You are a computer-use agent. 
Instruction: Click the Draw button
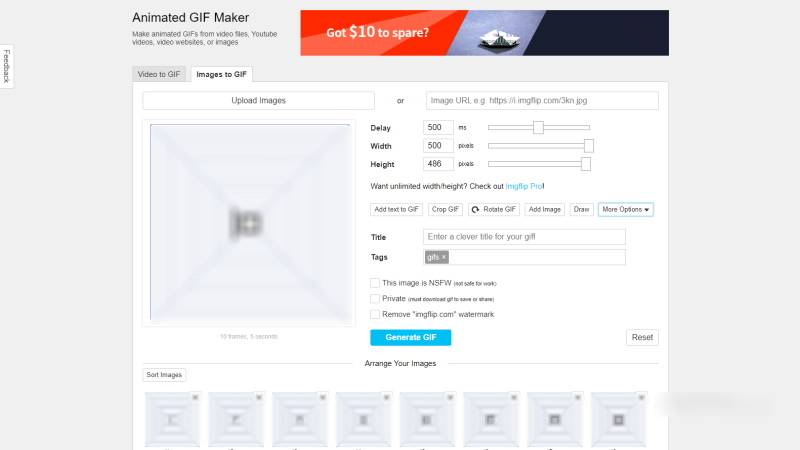[581, 210]
